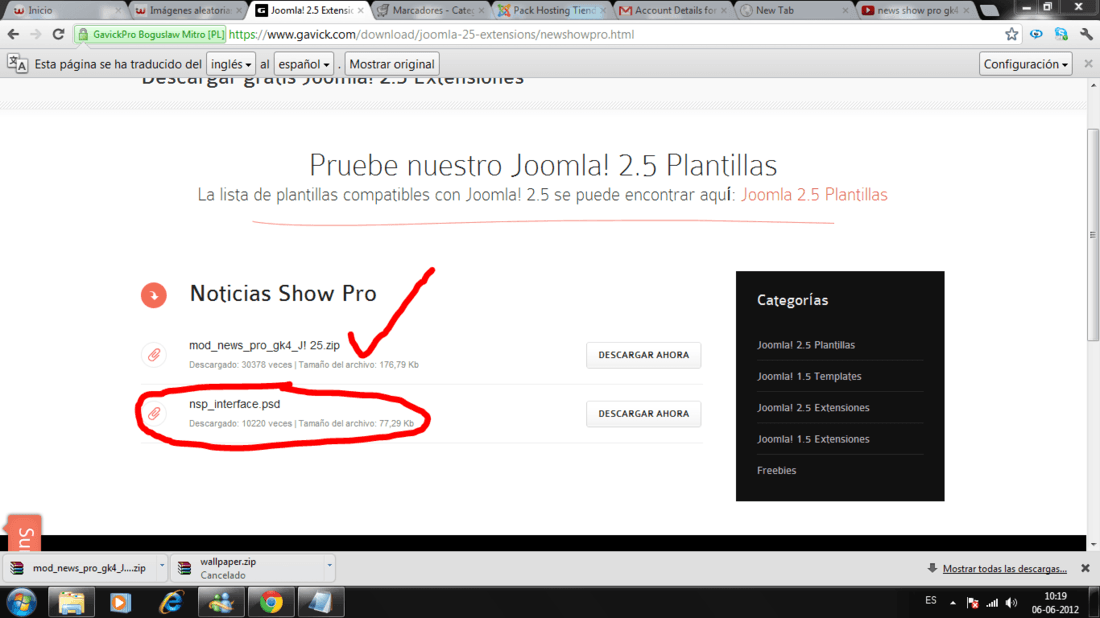Open the Windows Start menu
1100x618 pixels.
(22, 603)
